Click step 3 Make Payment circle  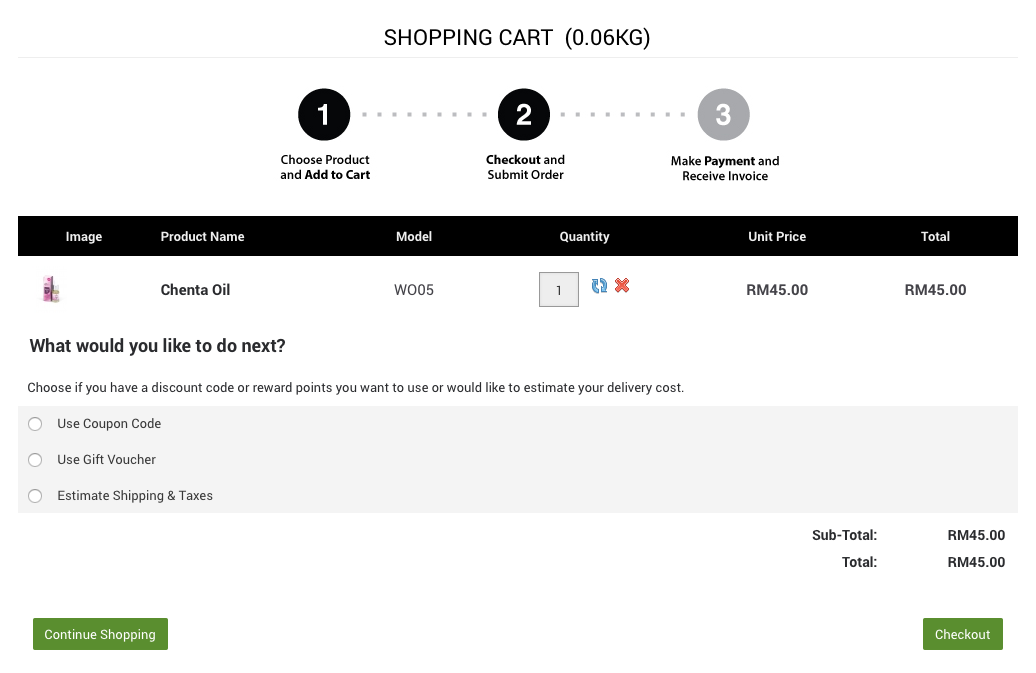(723, 115)
